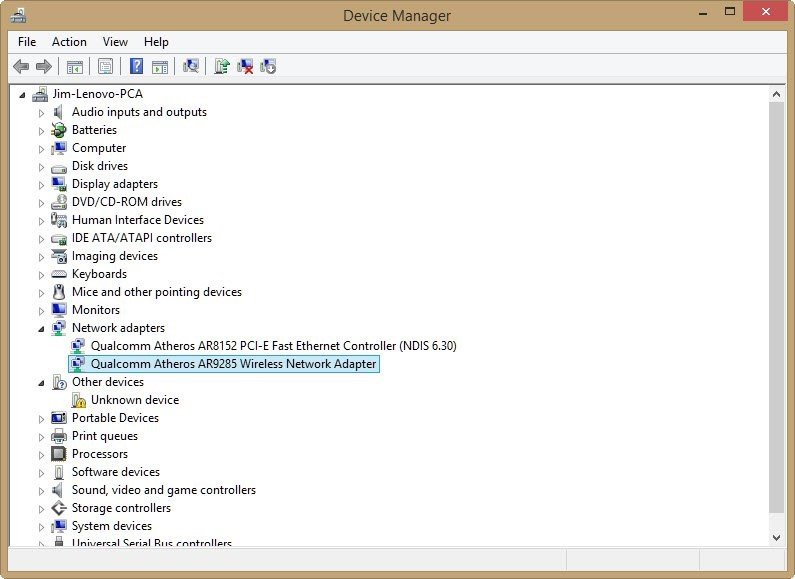The height and width of the screenshot is (579, 795).
Task: Click the Forward arrow toolbar icon
Action: (x=44, y=66)
